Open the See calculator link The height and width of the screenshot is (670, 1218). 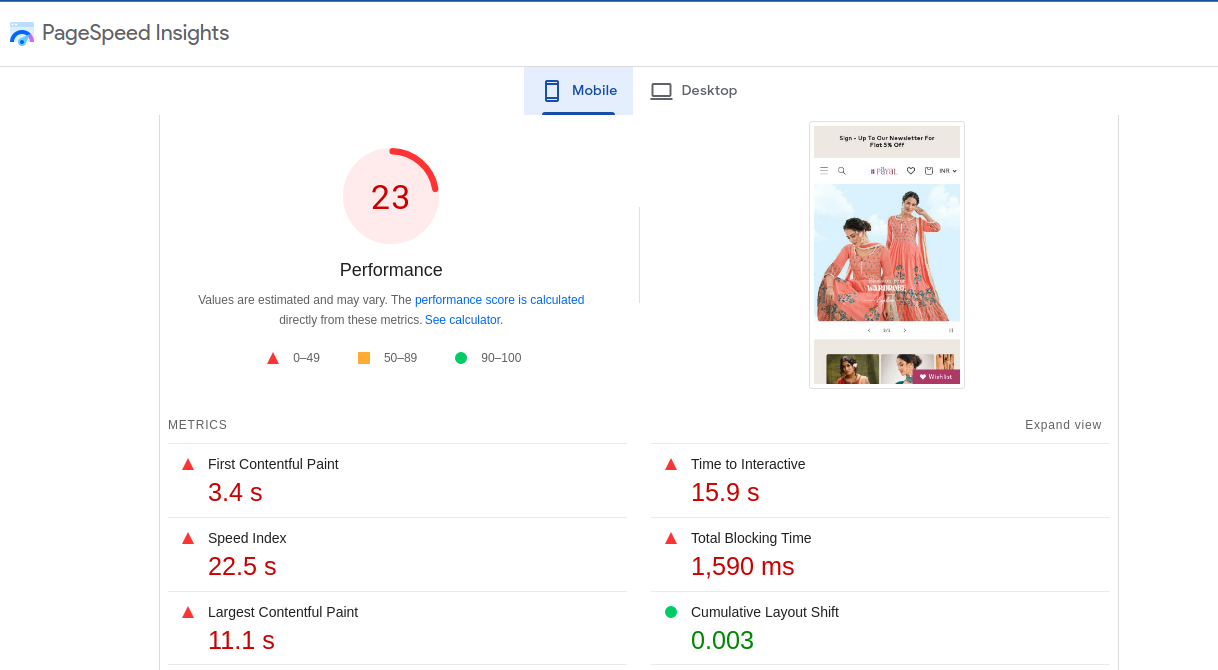tap(461, 319)
